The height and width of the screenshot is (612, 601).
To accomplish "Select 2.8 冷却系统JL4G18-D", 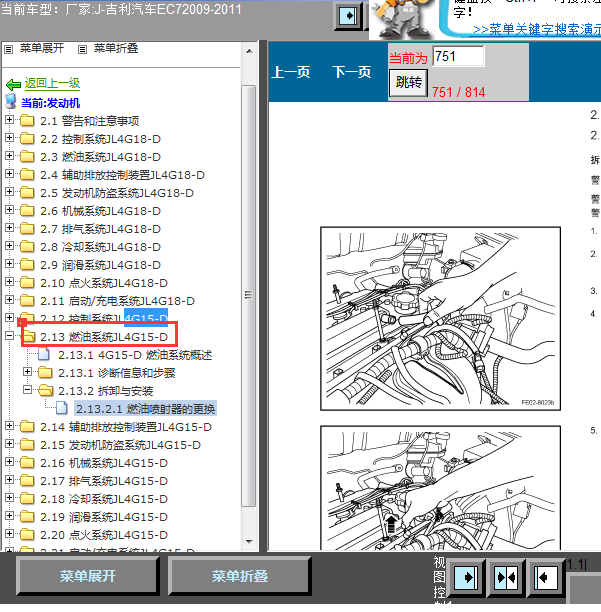I will [100, 247].
